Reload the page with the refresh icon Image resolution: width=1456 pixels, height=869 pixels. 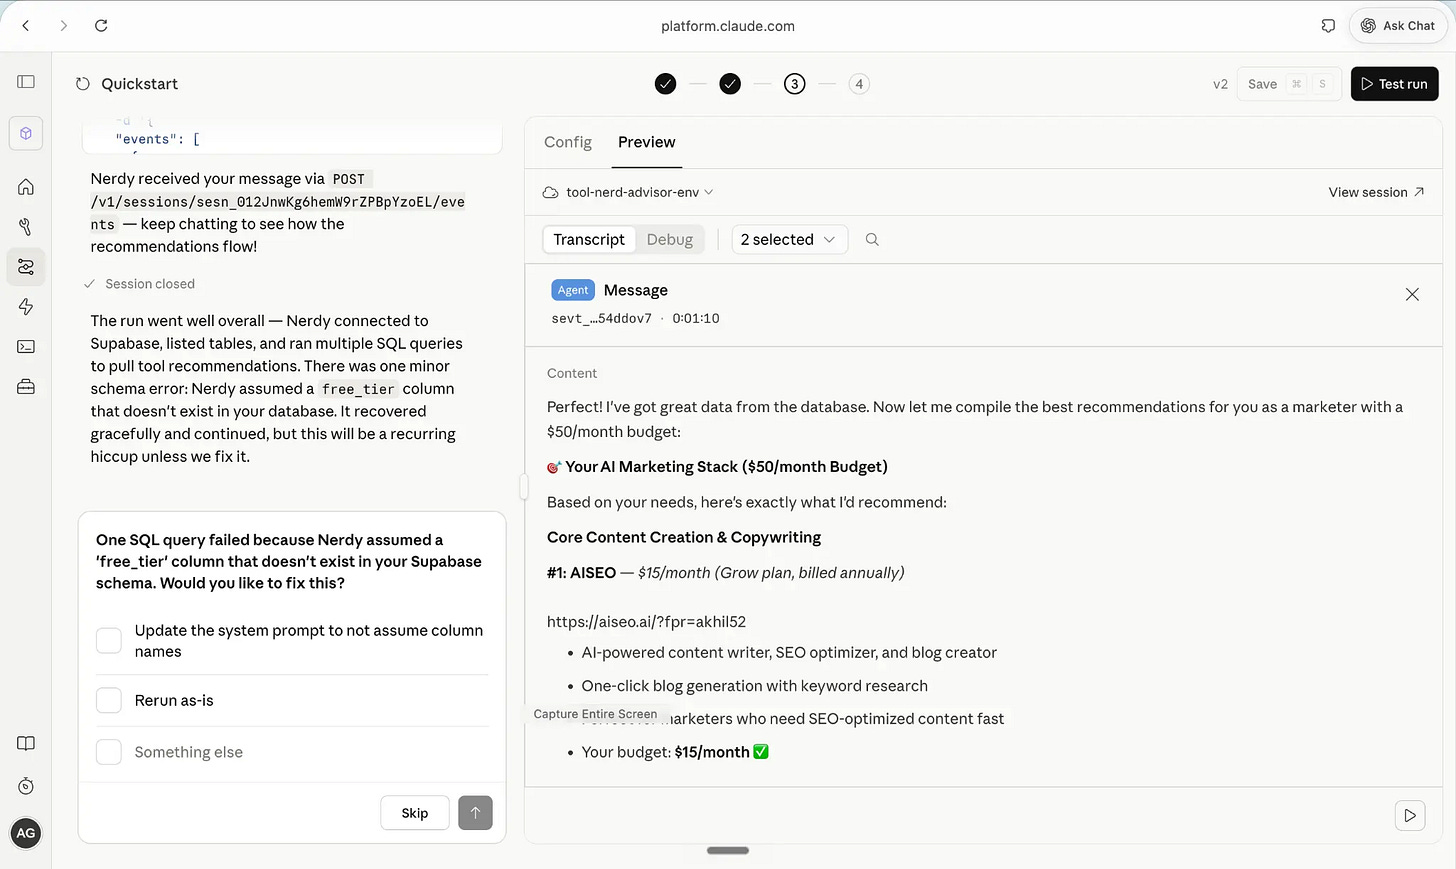click(x=101, y=26)
